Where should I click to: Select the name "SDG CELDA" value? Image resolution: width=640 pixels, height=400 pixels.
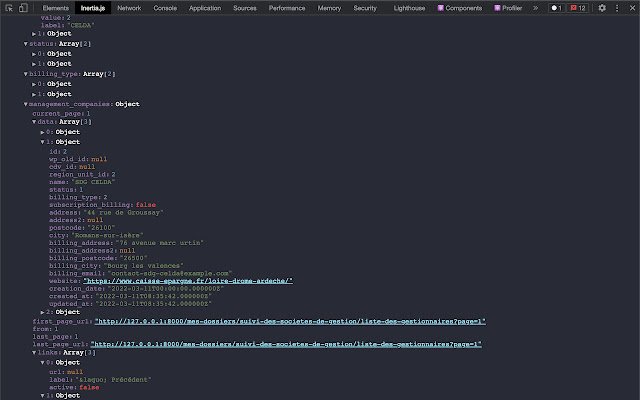93,182
